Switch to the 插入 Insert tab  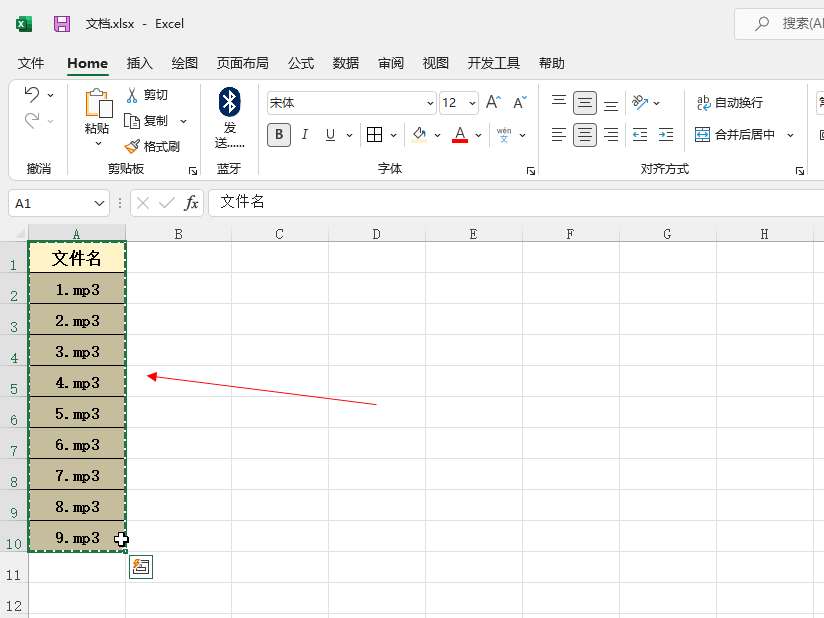[140, 63]
